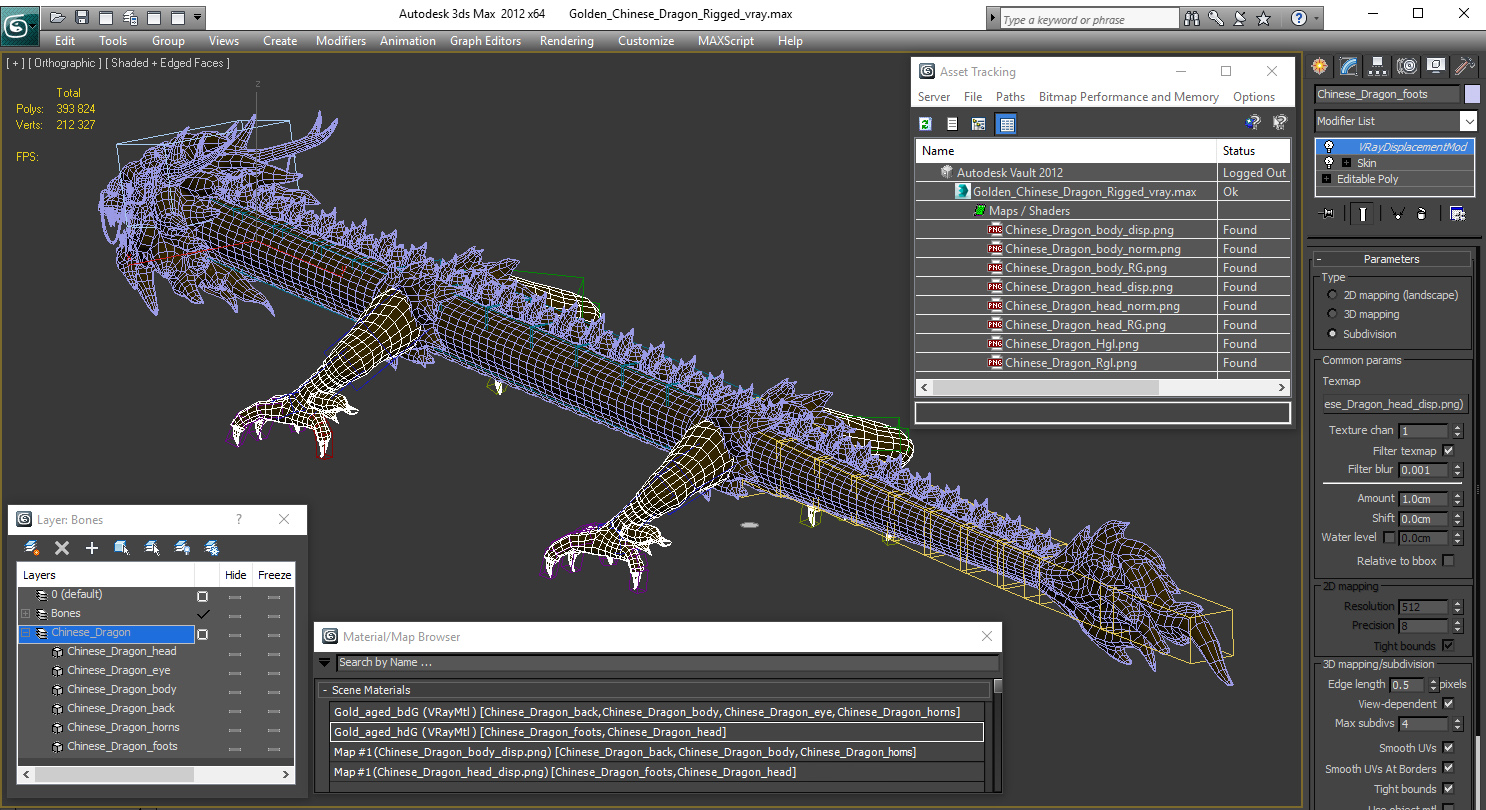Screen dimensions: 1486x810
Task: Open the Modify command panel tab
Action: pos(1349,66)
